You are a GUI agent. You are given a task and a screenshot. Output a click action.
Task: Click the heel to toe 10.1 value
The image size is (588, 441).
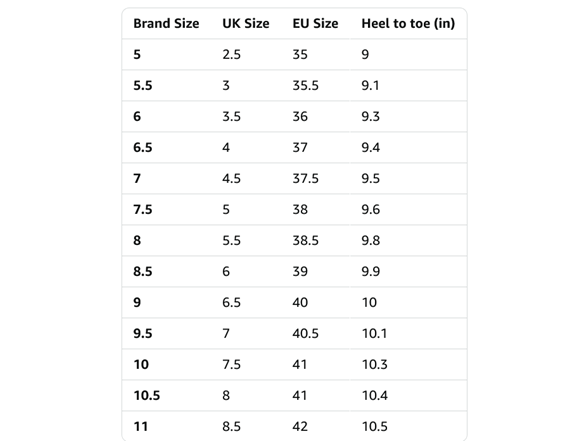click(374, 333)
